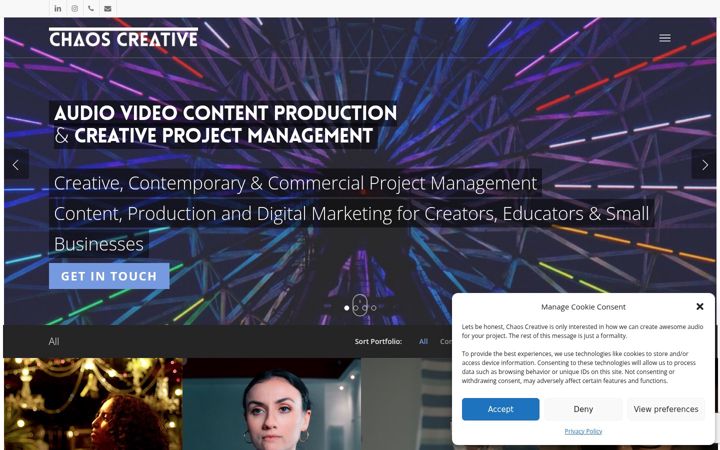
Task: Click the phone icon in top bar
Action: point(91,8)
